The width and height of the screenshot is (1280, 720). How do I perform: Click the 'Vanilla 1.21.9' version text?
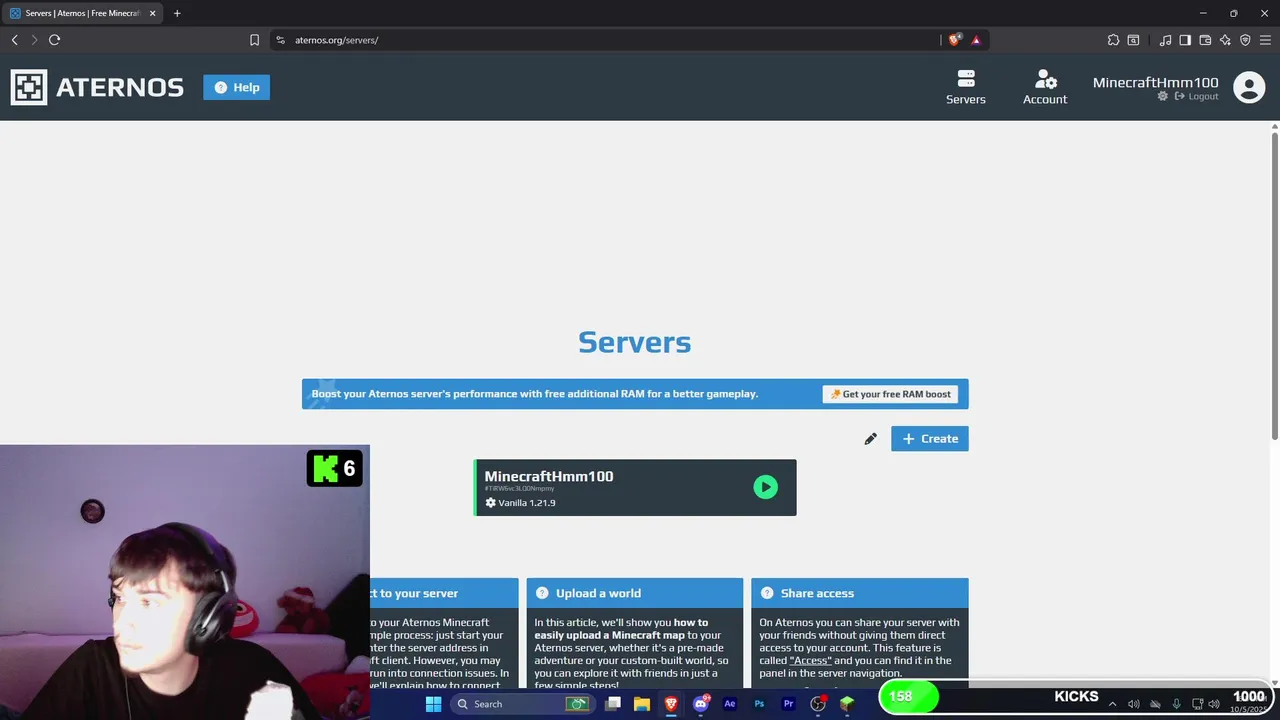[527, 503]
